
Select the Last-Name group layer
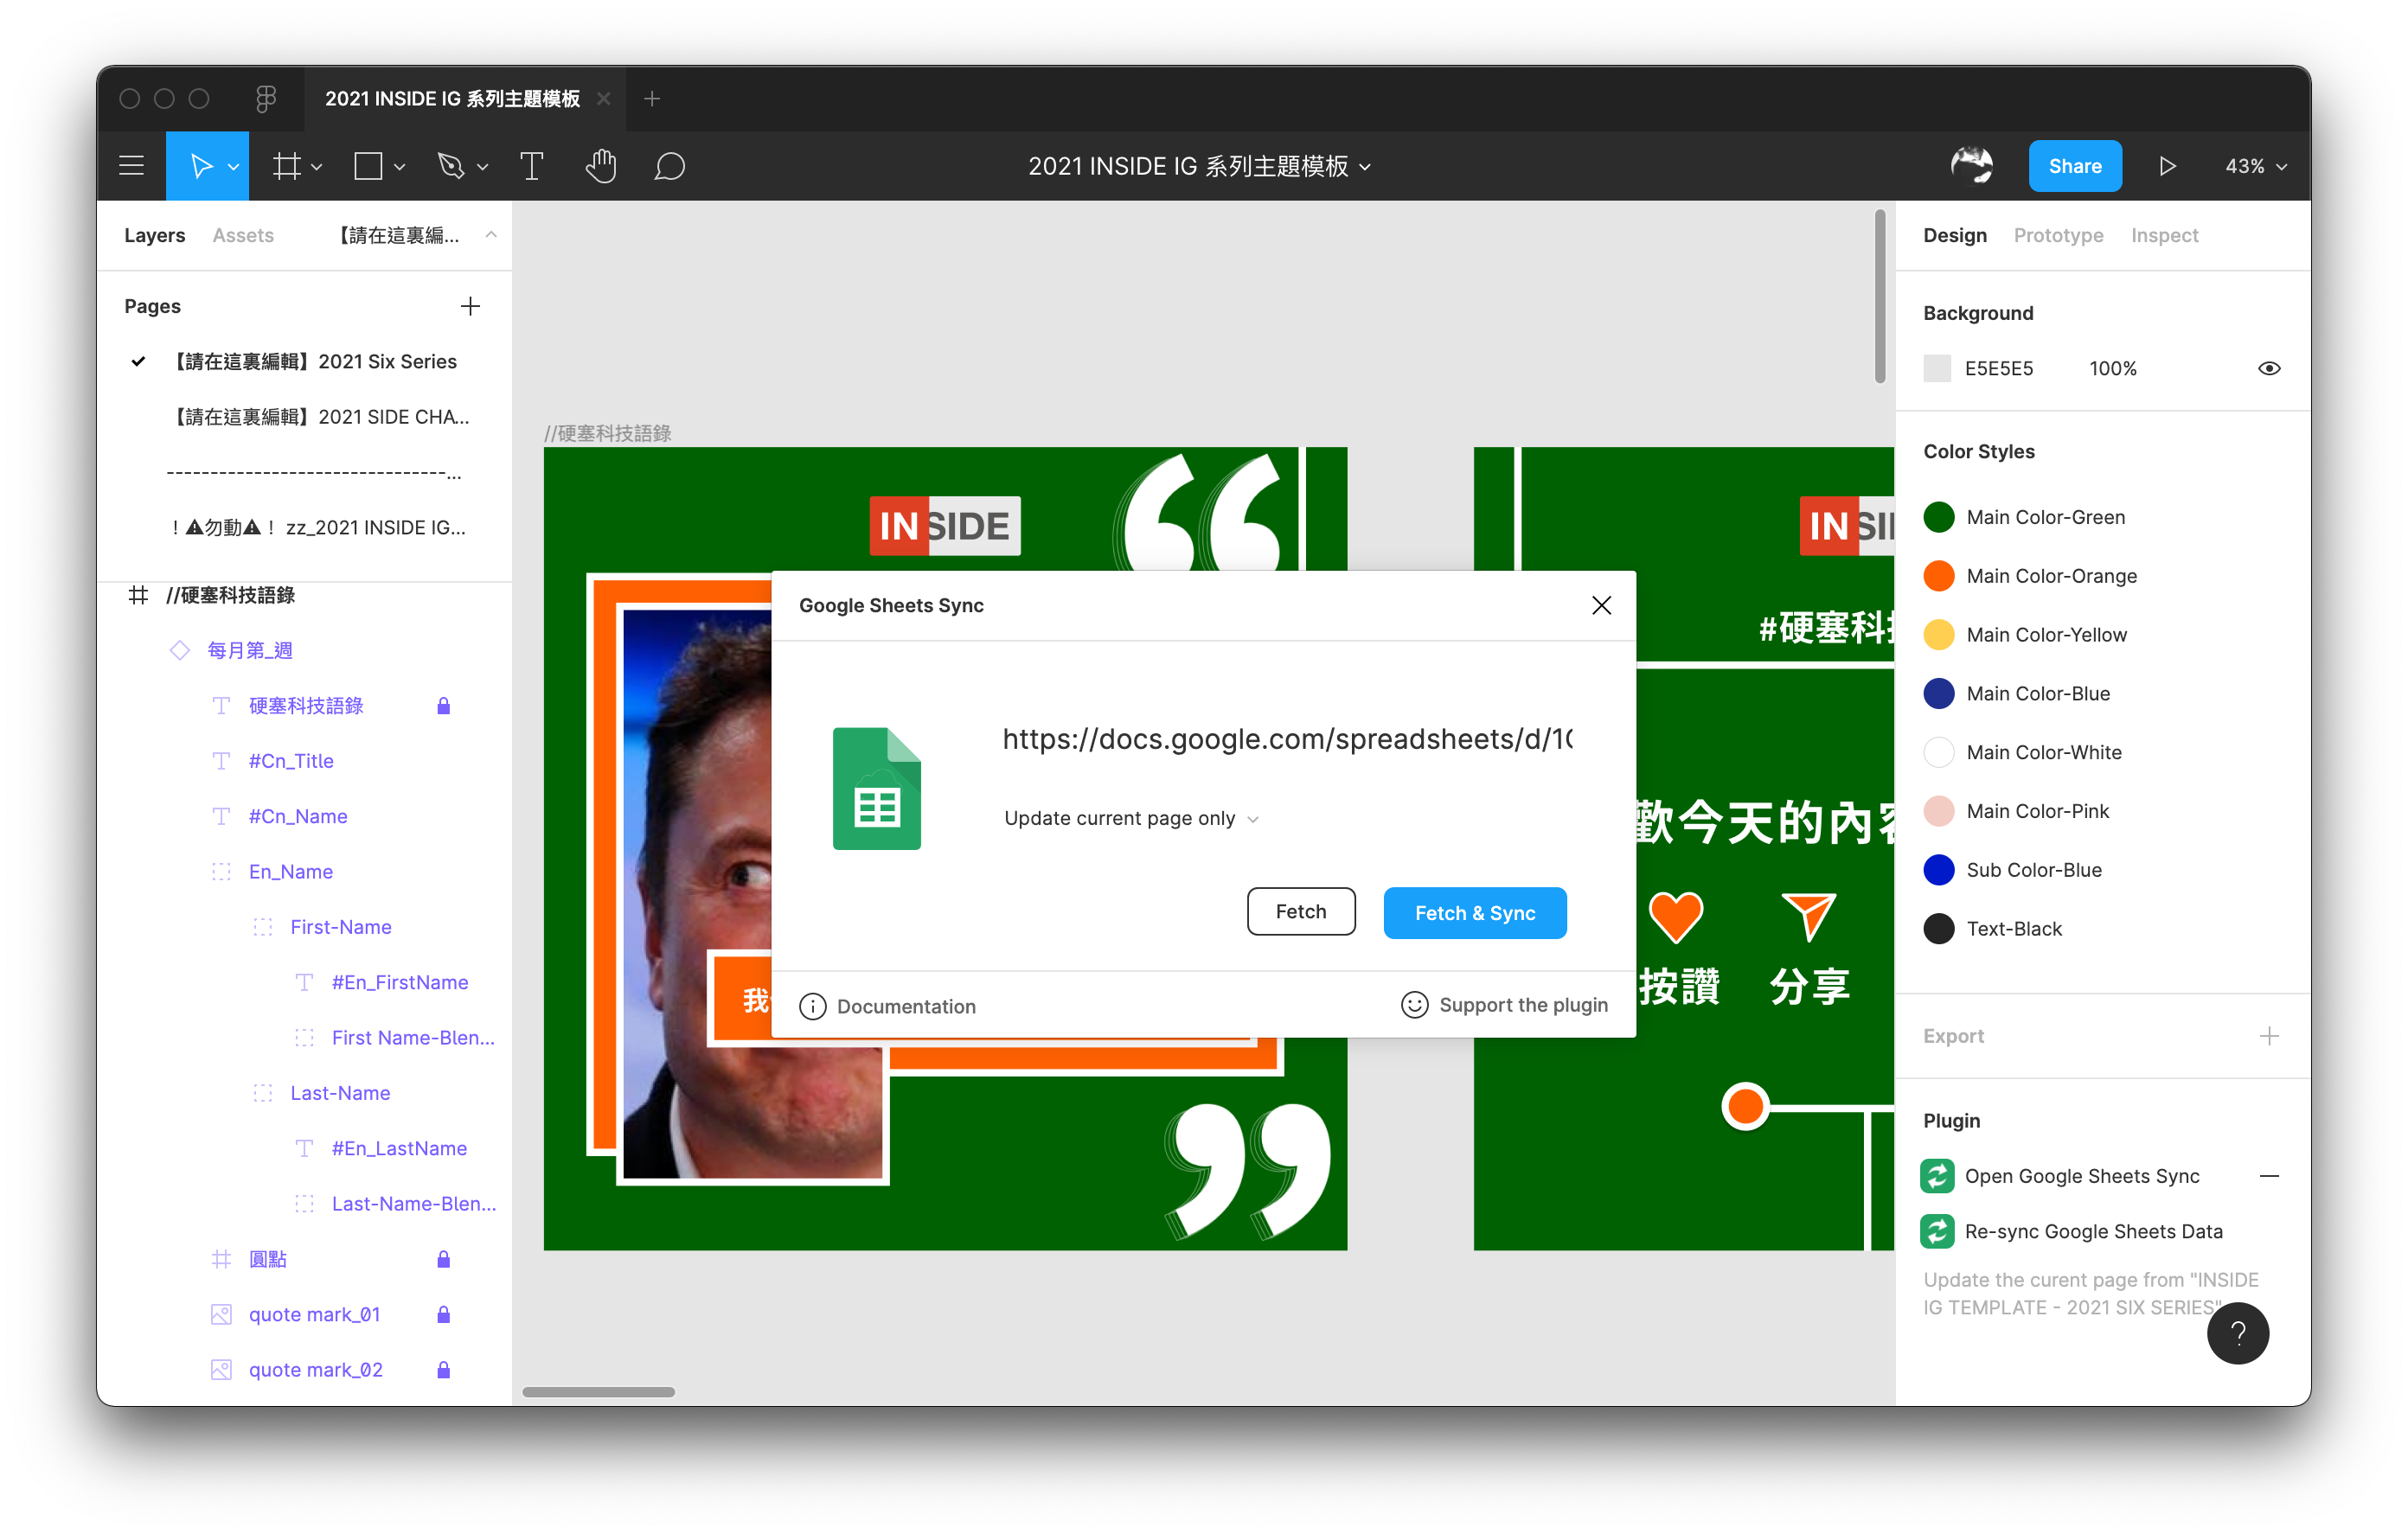tap(340, 1093)
